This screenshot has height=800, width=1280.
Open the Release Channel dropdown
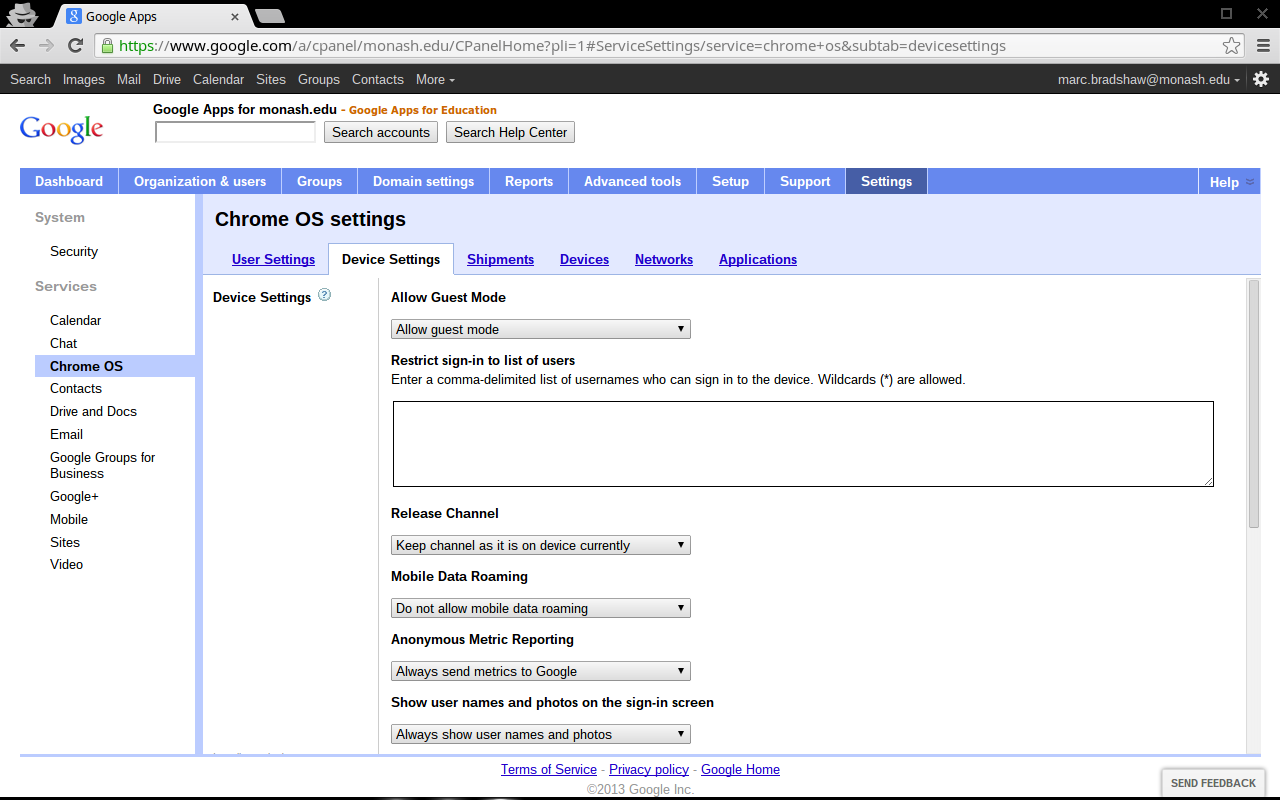[540, 545]
